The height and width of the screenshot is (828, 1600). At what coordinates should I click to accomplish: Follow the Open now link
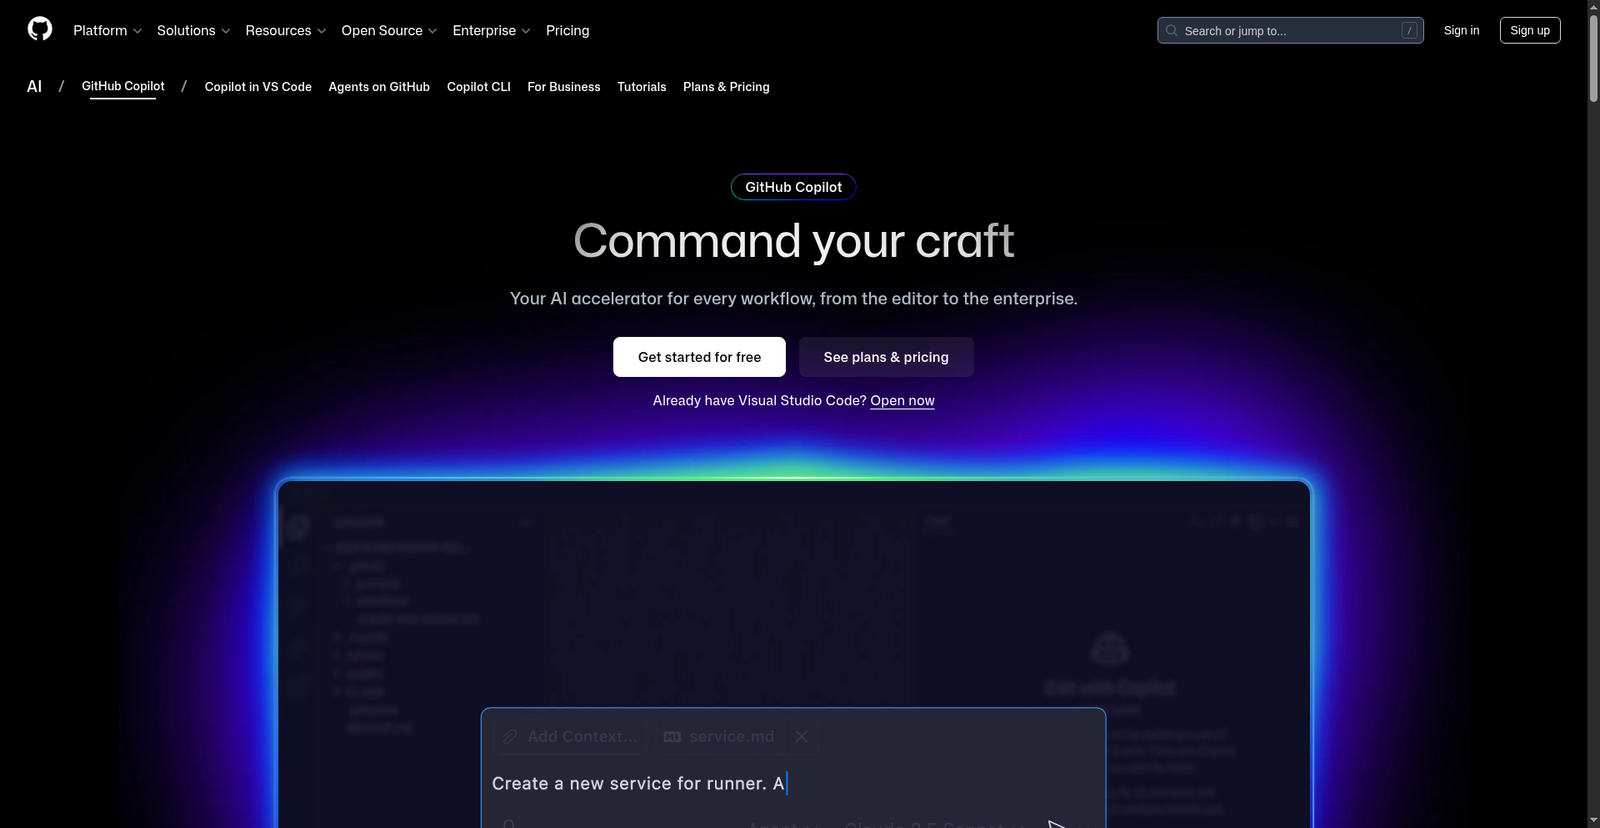tap(902, 401)
